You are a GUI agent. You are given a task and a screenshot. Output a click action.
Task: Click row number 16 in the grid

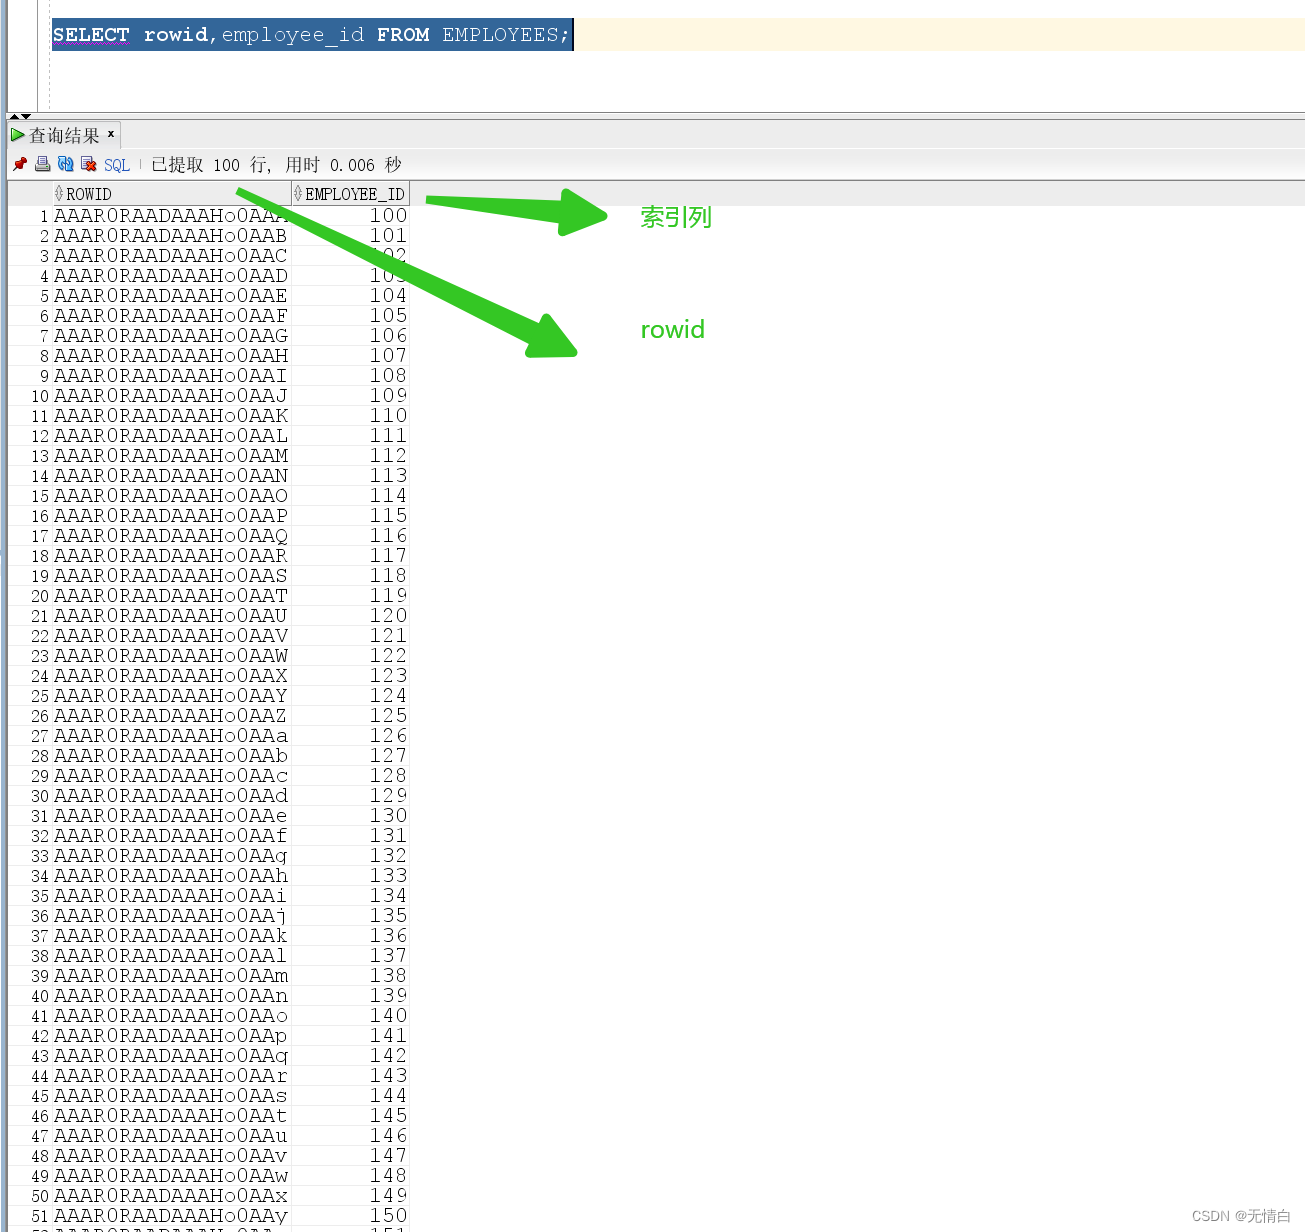(30, 516)
